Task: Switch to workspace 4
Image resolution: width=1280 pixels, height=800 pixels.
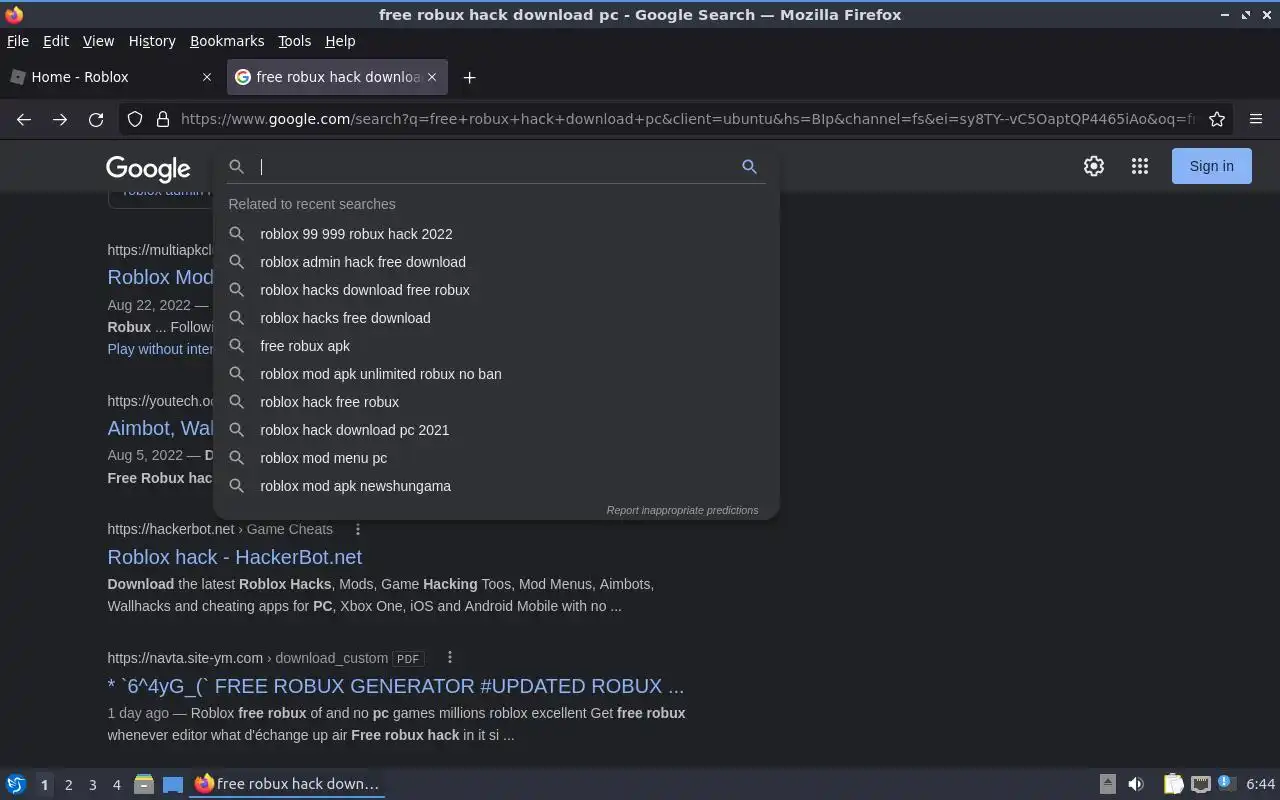Action: 116,785
